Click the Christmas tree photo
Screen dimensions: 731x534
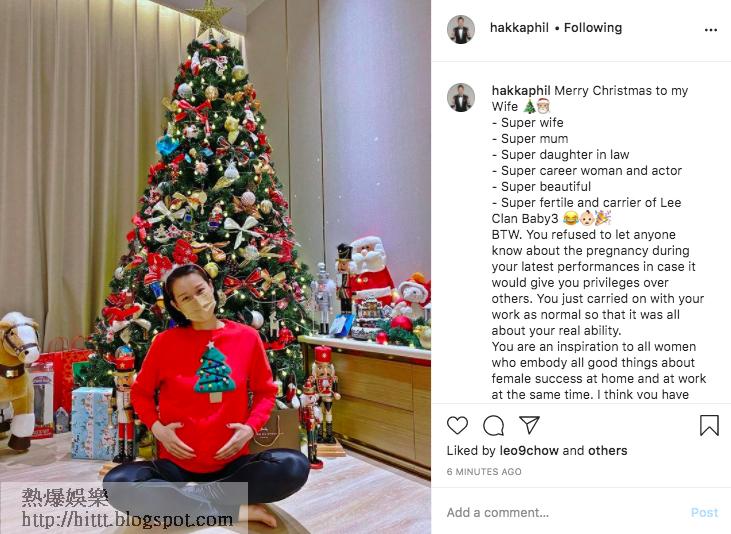pyautogui.click(x=215, y=267)
